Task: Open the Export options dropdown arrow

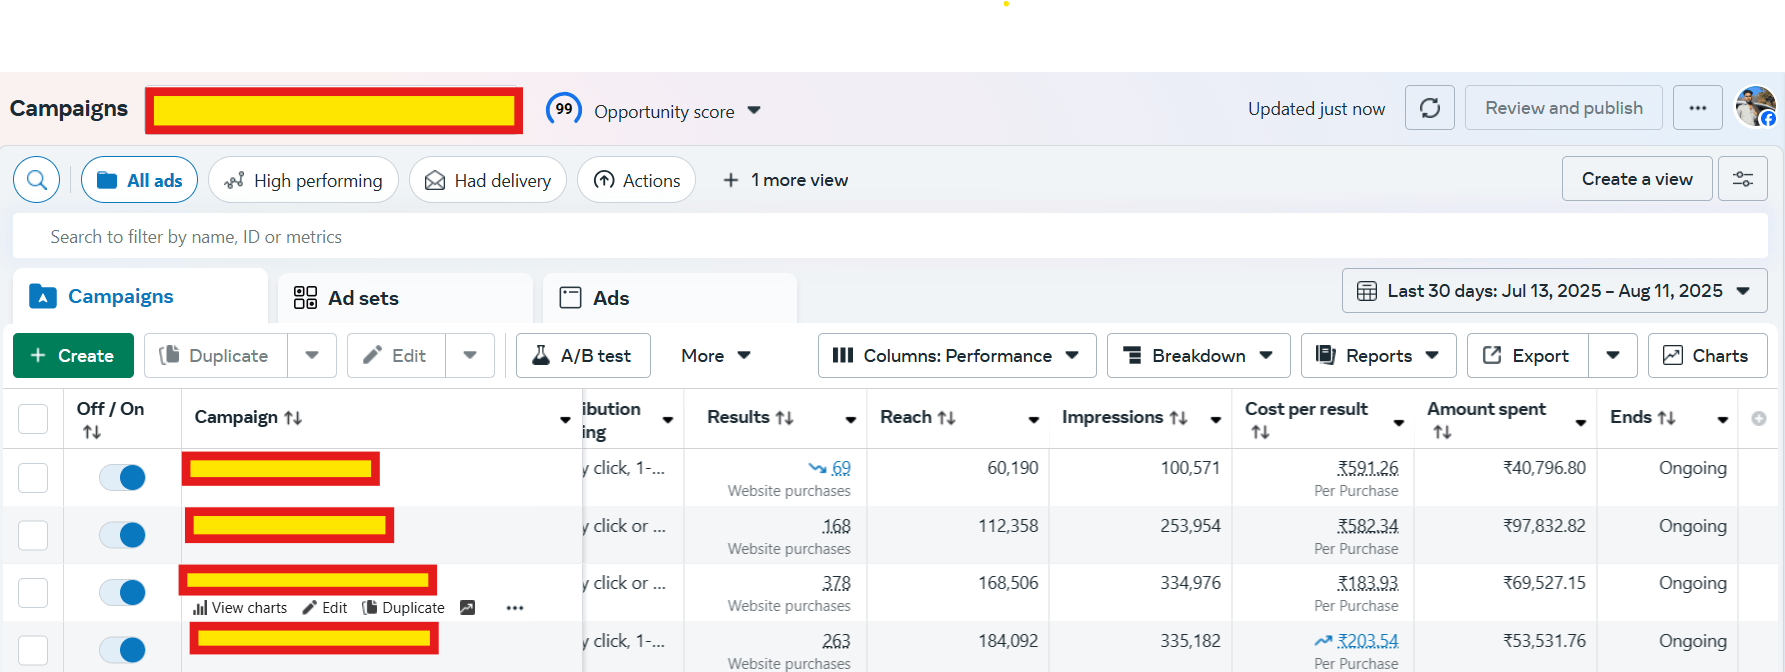Action: pos(1613,355)
